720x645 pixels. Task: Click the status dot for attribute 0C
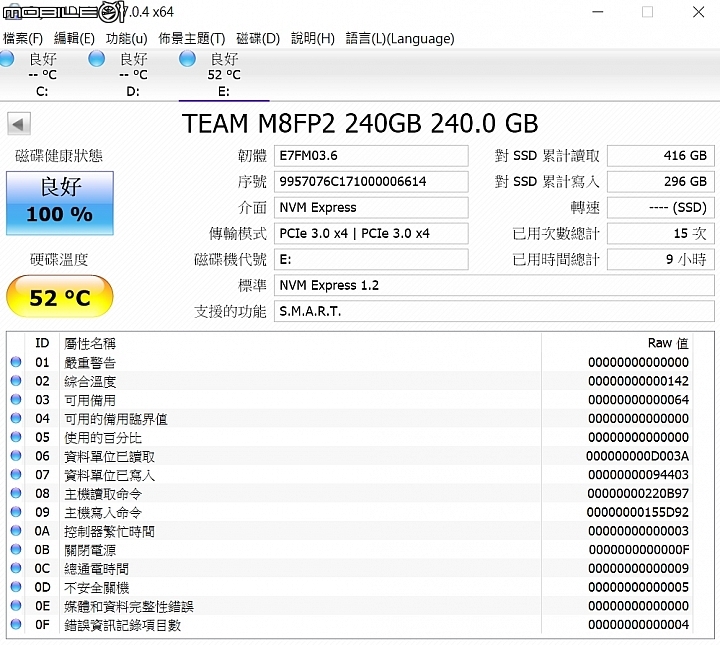[16, 568]
